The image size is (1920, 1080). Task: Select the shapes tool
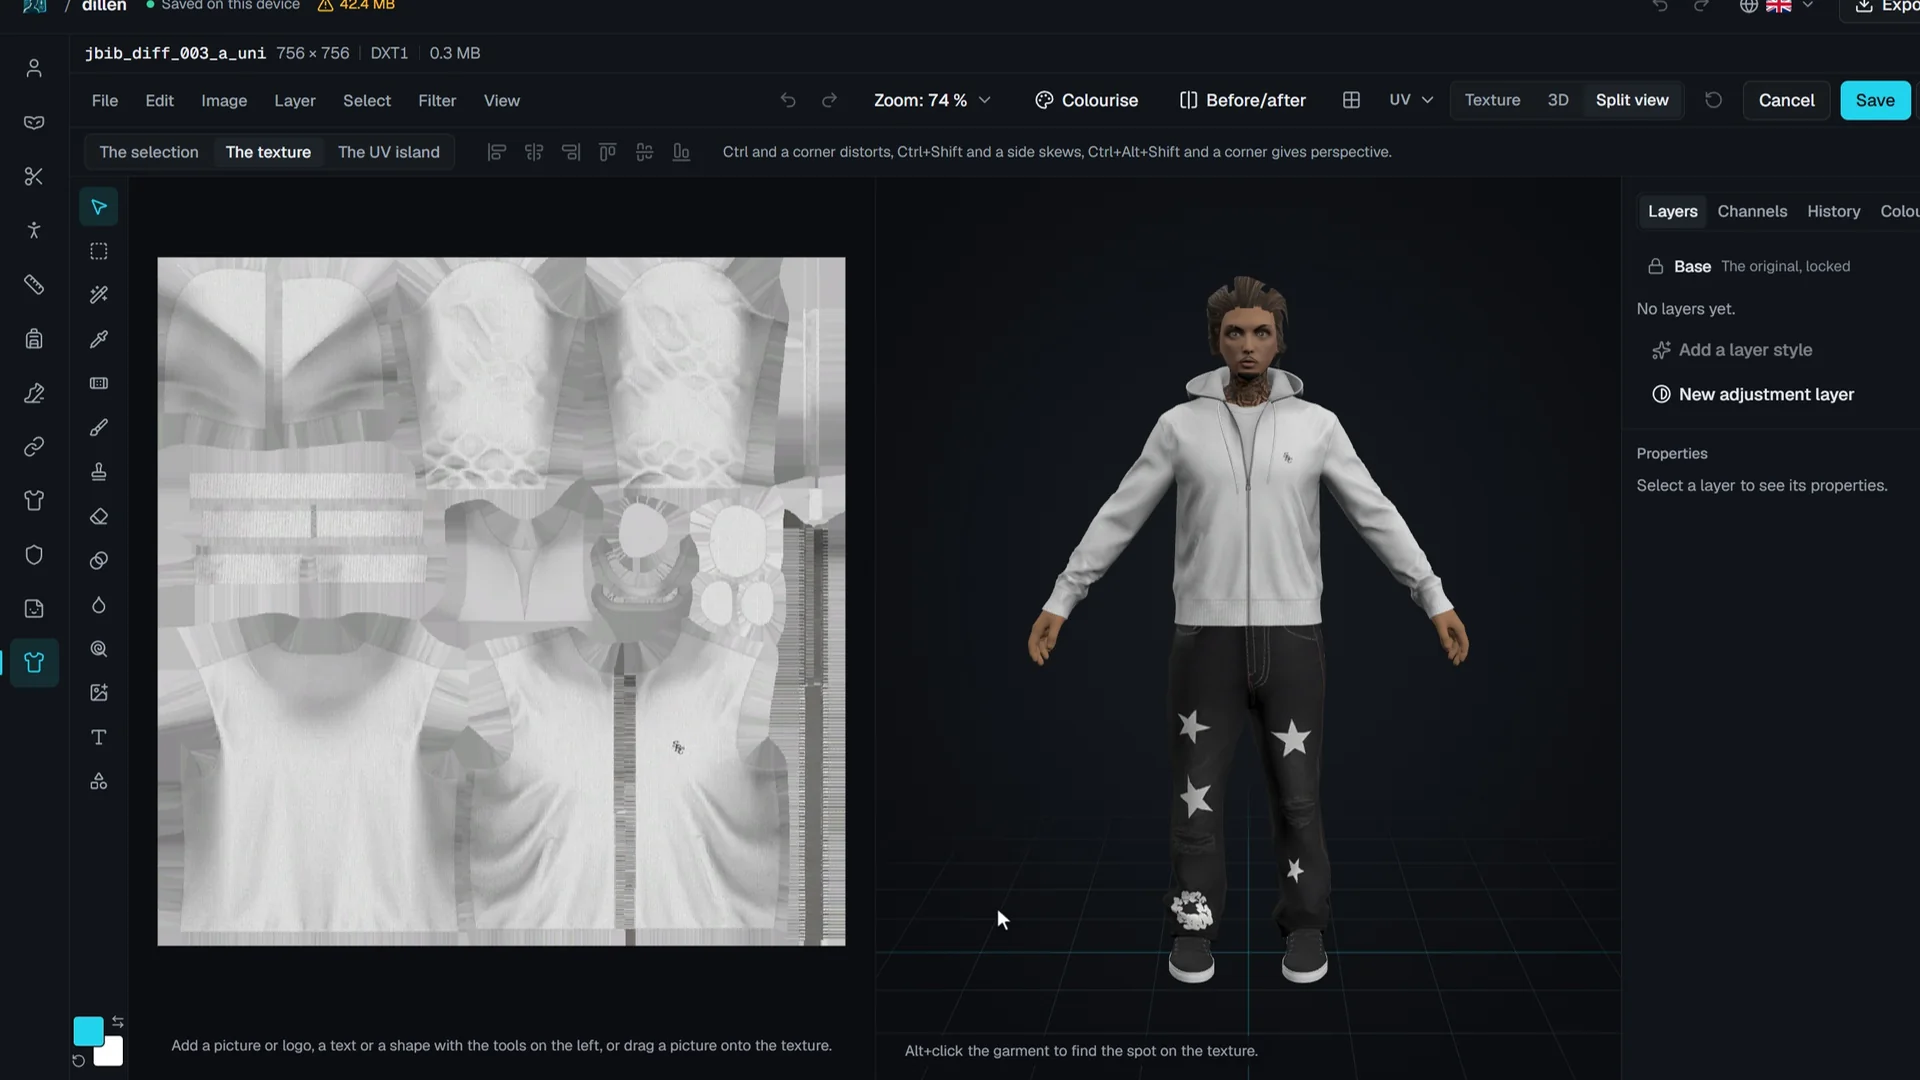click(99, 781)
